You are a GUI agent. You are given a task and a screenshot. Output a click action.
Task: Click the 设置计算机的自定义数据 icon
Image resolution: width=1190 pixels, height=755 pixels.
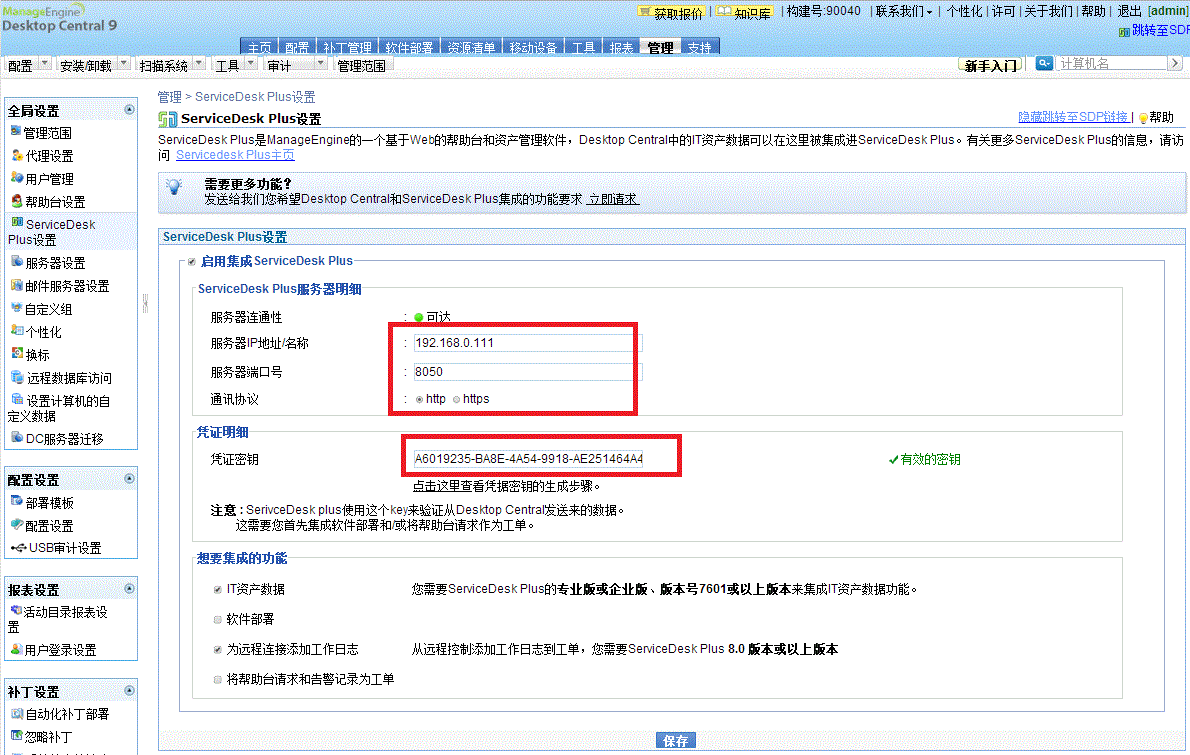[17, 399]
